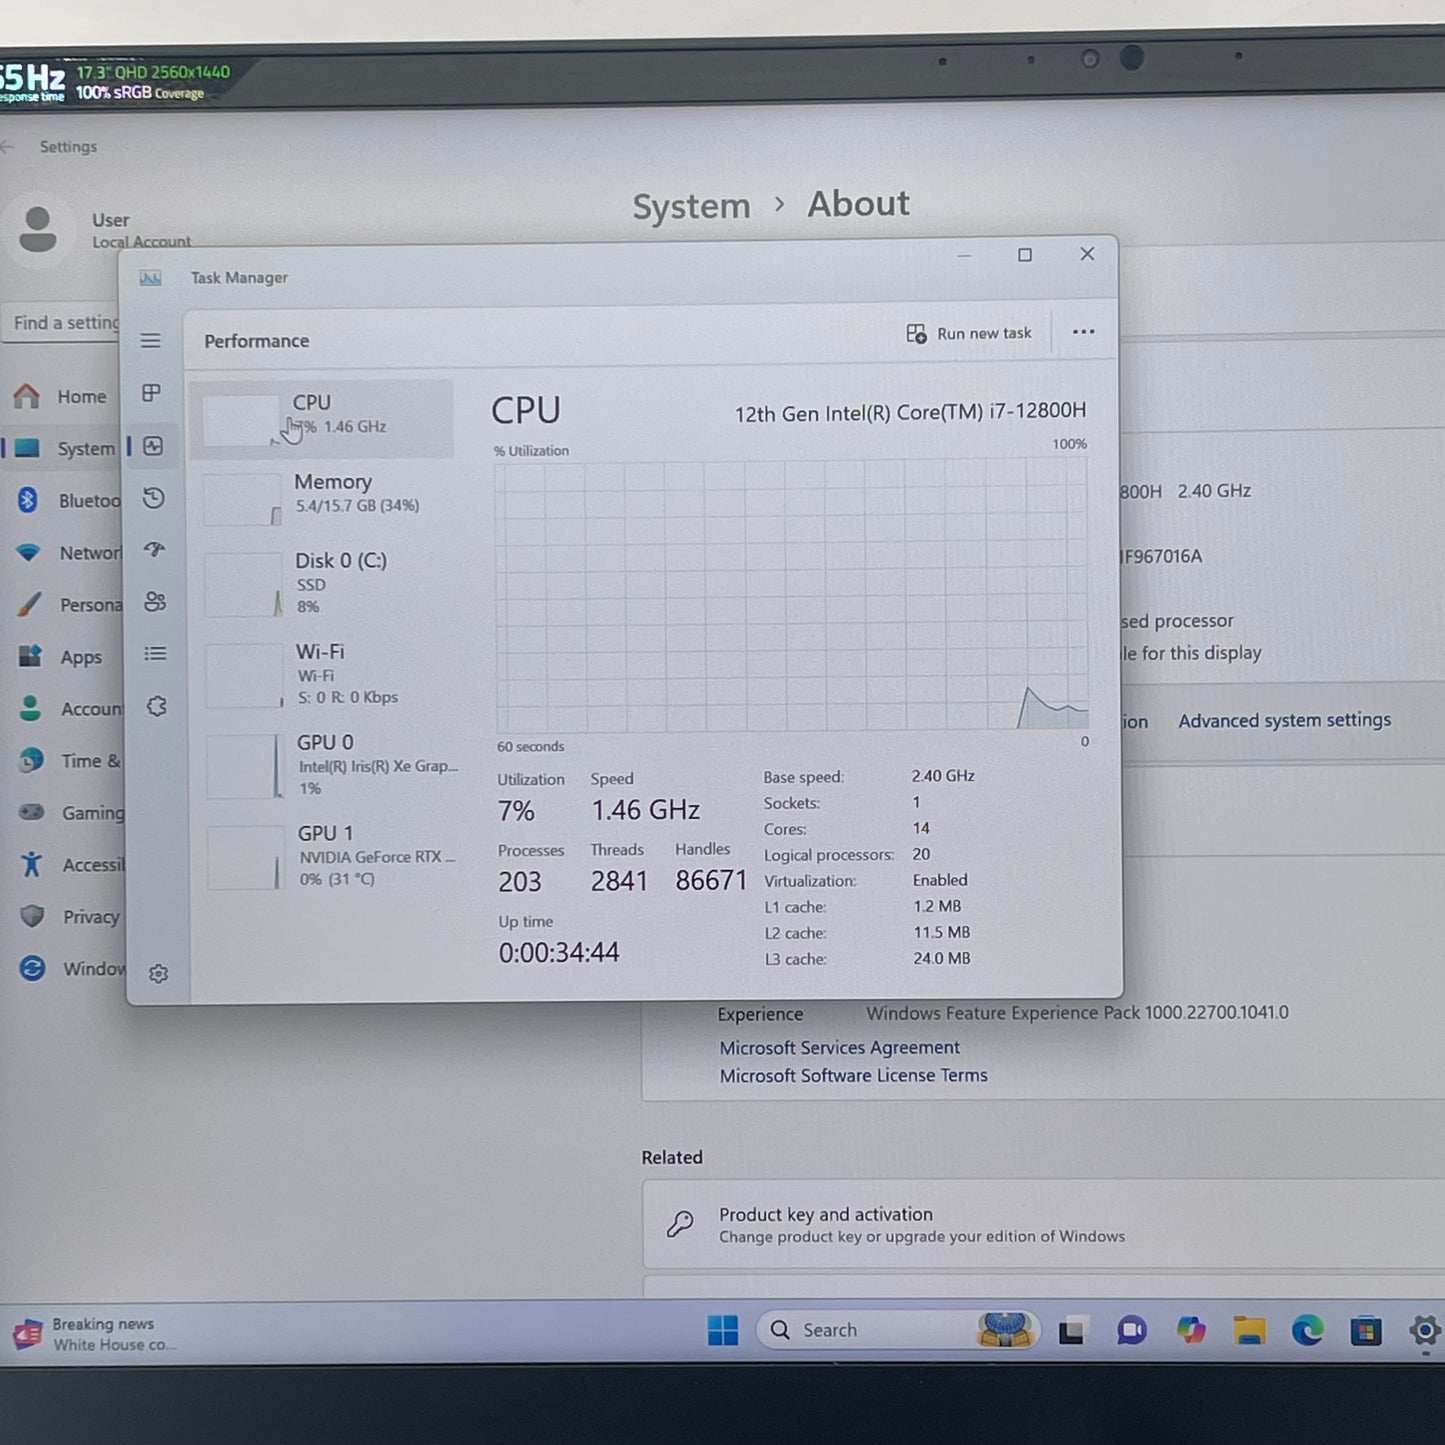Open the Services page in Task Manager
Viewport: 1445px width, 1445px height.
157,706
